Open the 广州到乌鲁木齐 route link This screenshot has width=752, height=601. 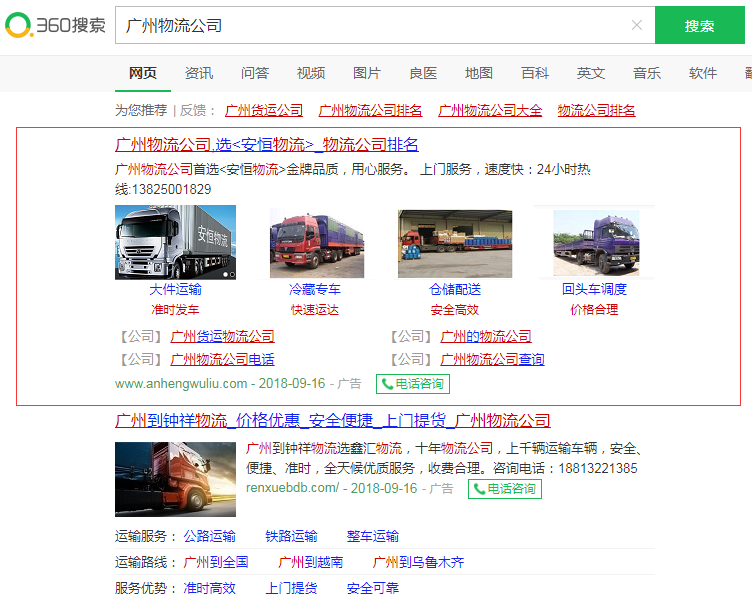(x=418, y=562)
